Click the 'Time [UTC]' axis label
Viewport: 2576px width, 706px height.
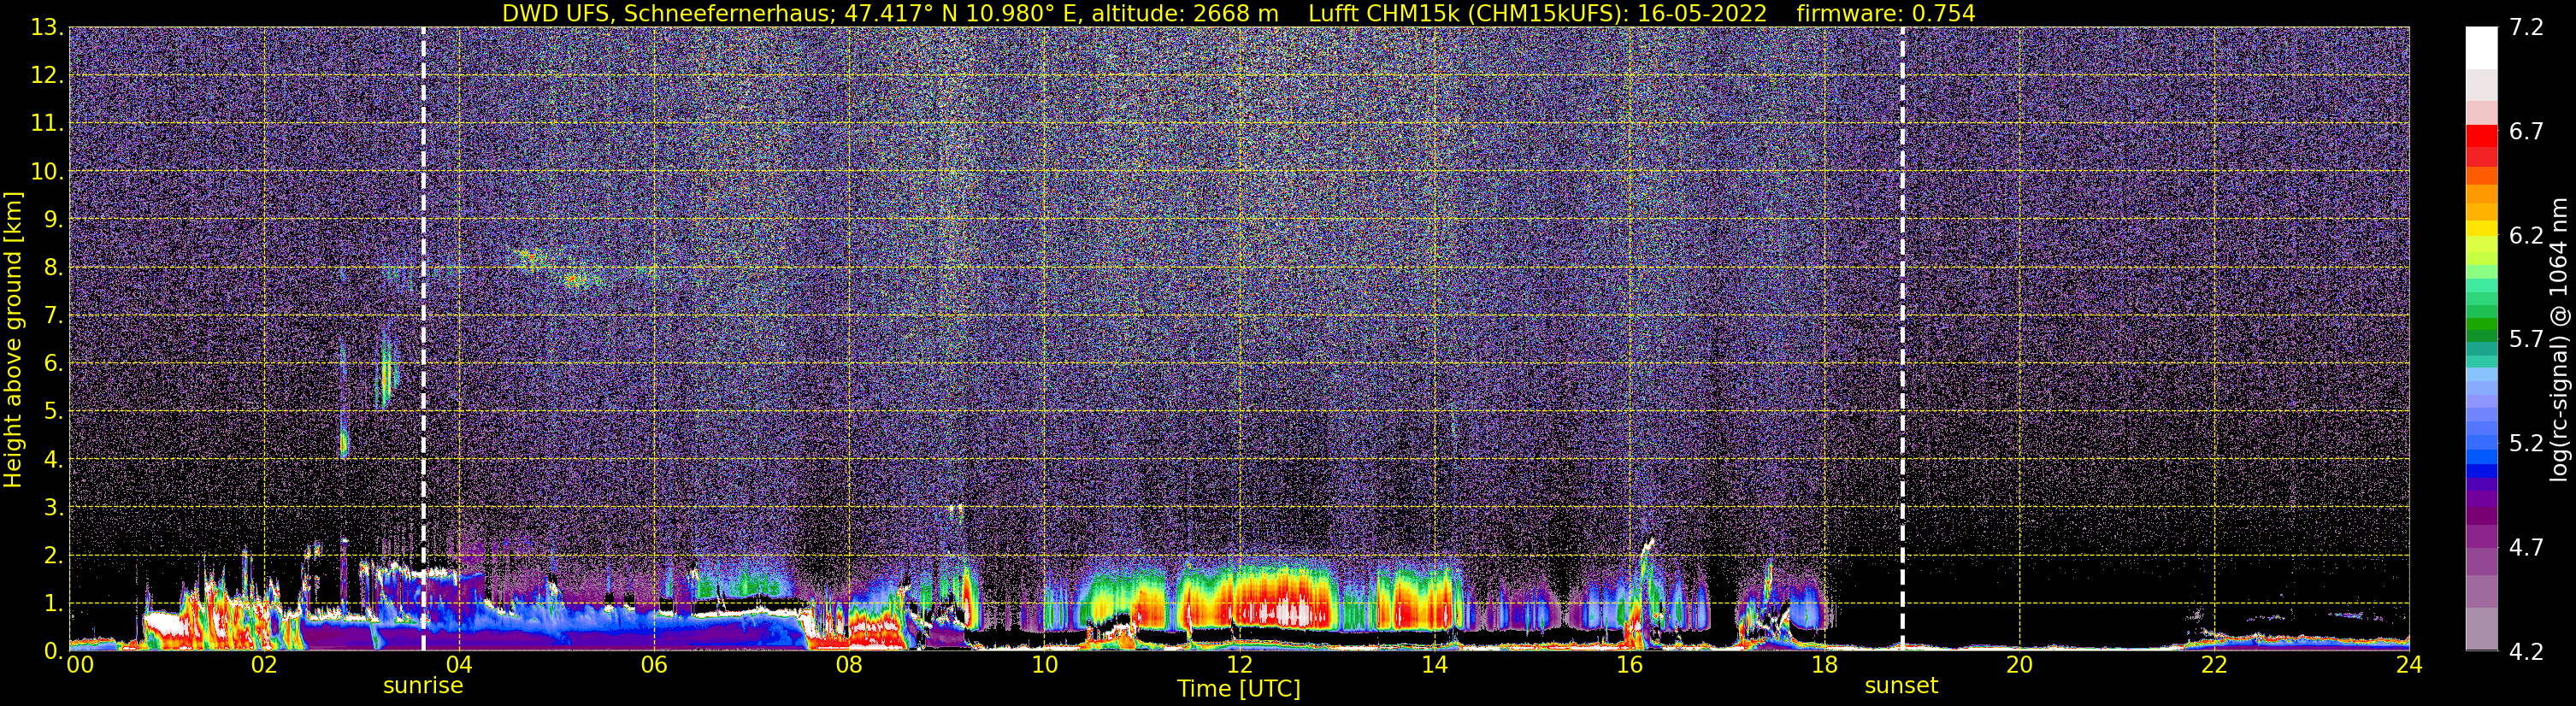click(x=1238, y=689)
